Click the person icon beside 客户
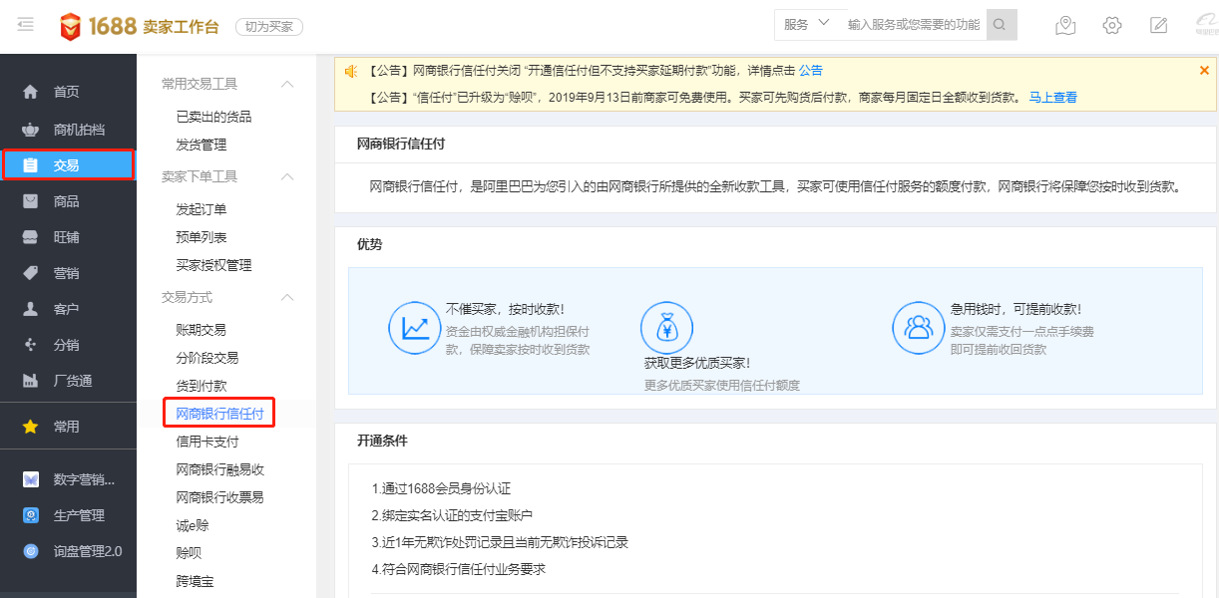The width and height of the screenshot is (1219, 598). [x=31, y=309]
